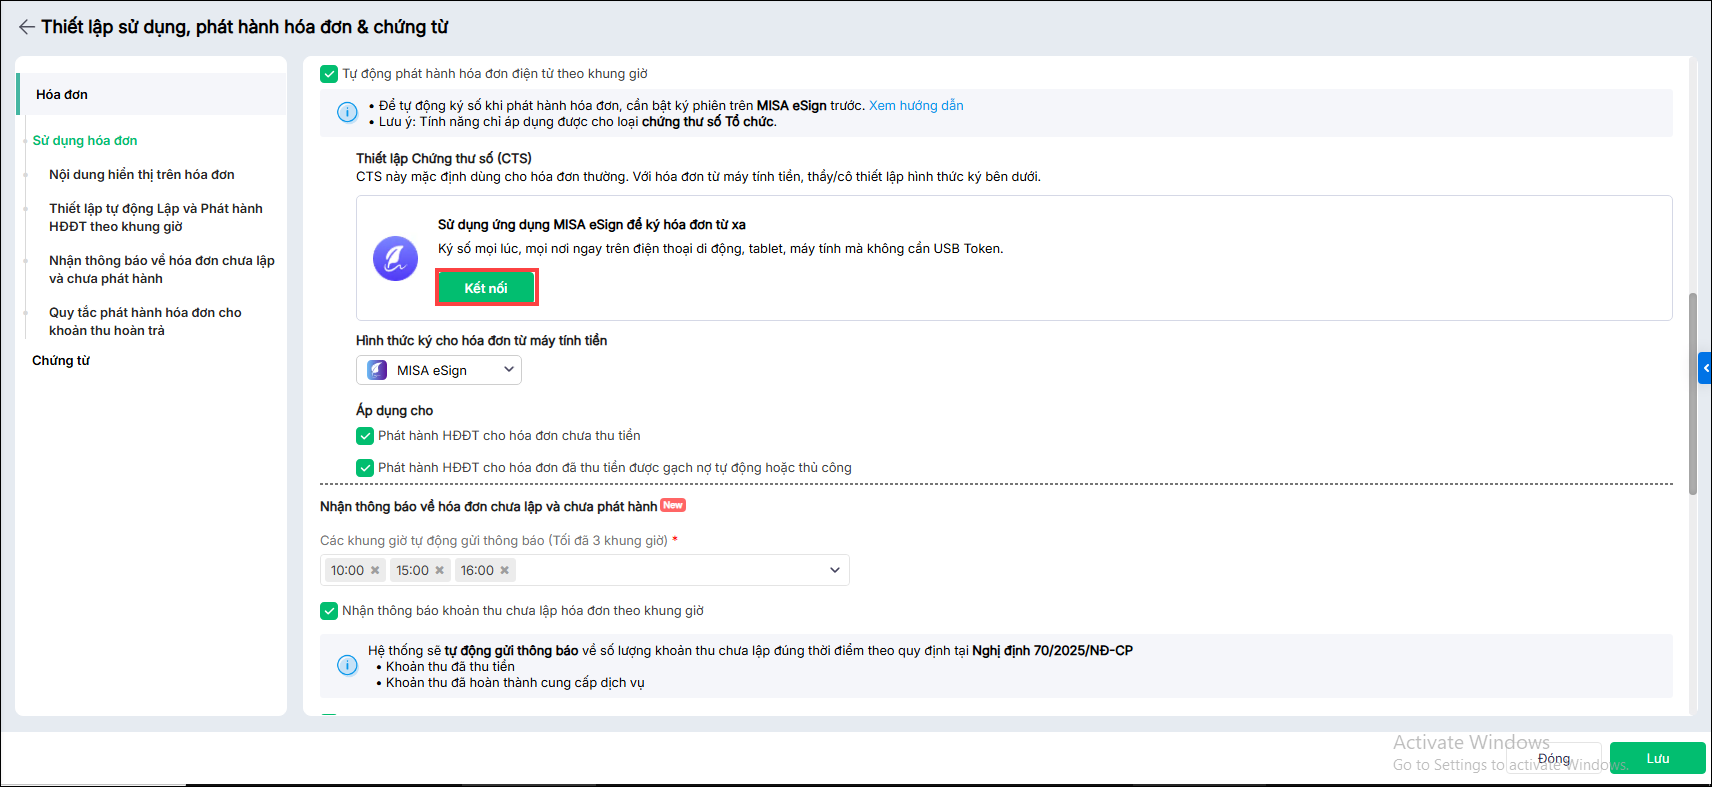This screenshot has height=787, width=1712.
Task: Click the back arrow beside the page title
Action: (27, 27)
